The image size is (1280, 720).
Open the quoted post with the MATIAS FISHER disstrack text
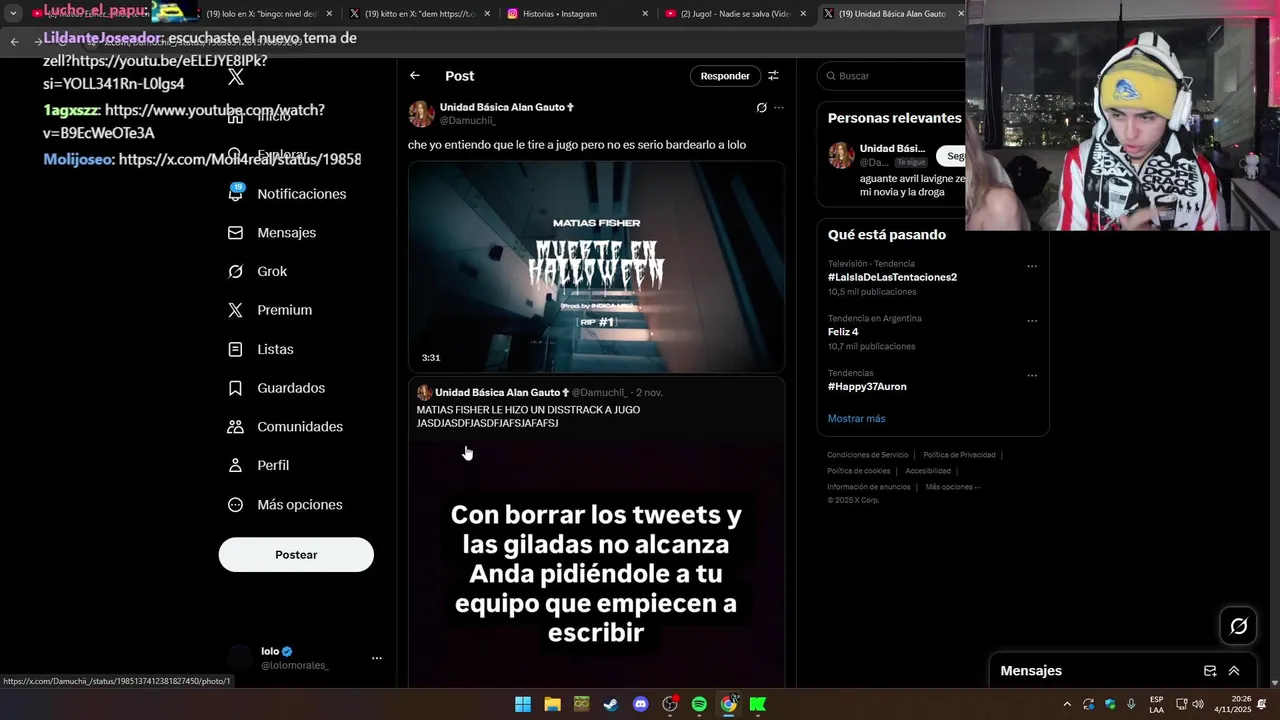coord(528,416)
